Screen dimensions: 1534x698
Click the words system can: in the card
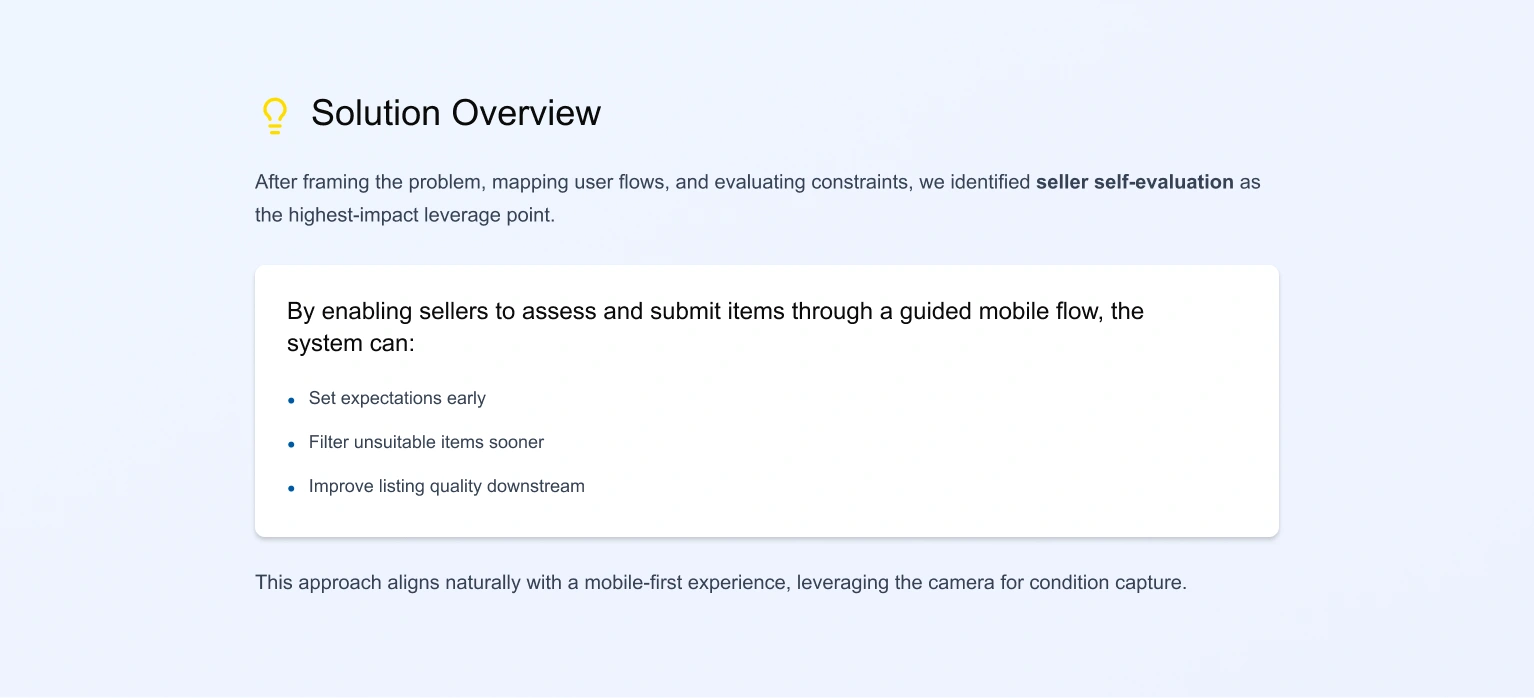(351, 343)
